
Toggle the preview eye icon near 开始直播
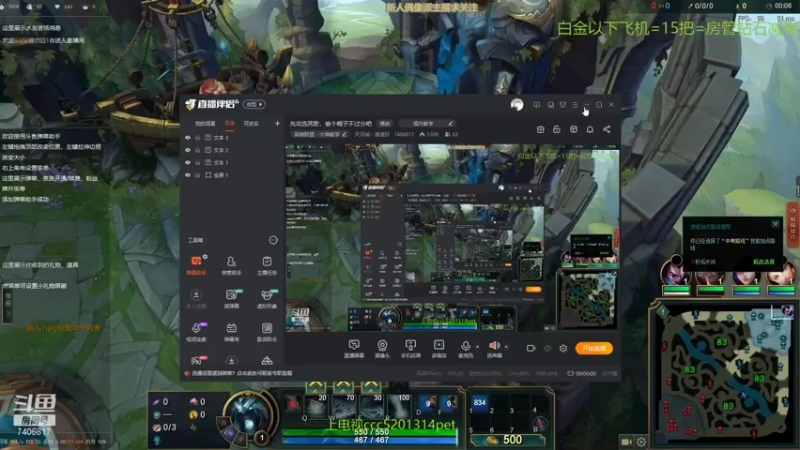547,348
